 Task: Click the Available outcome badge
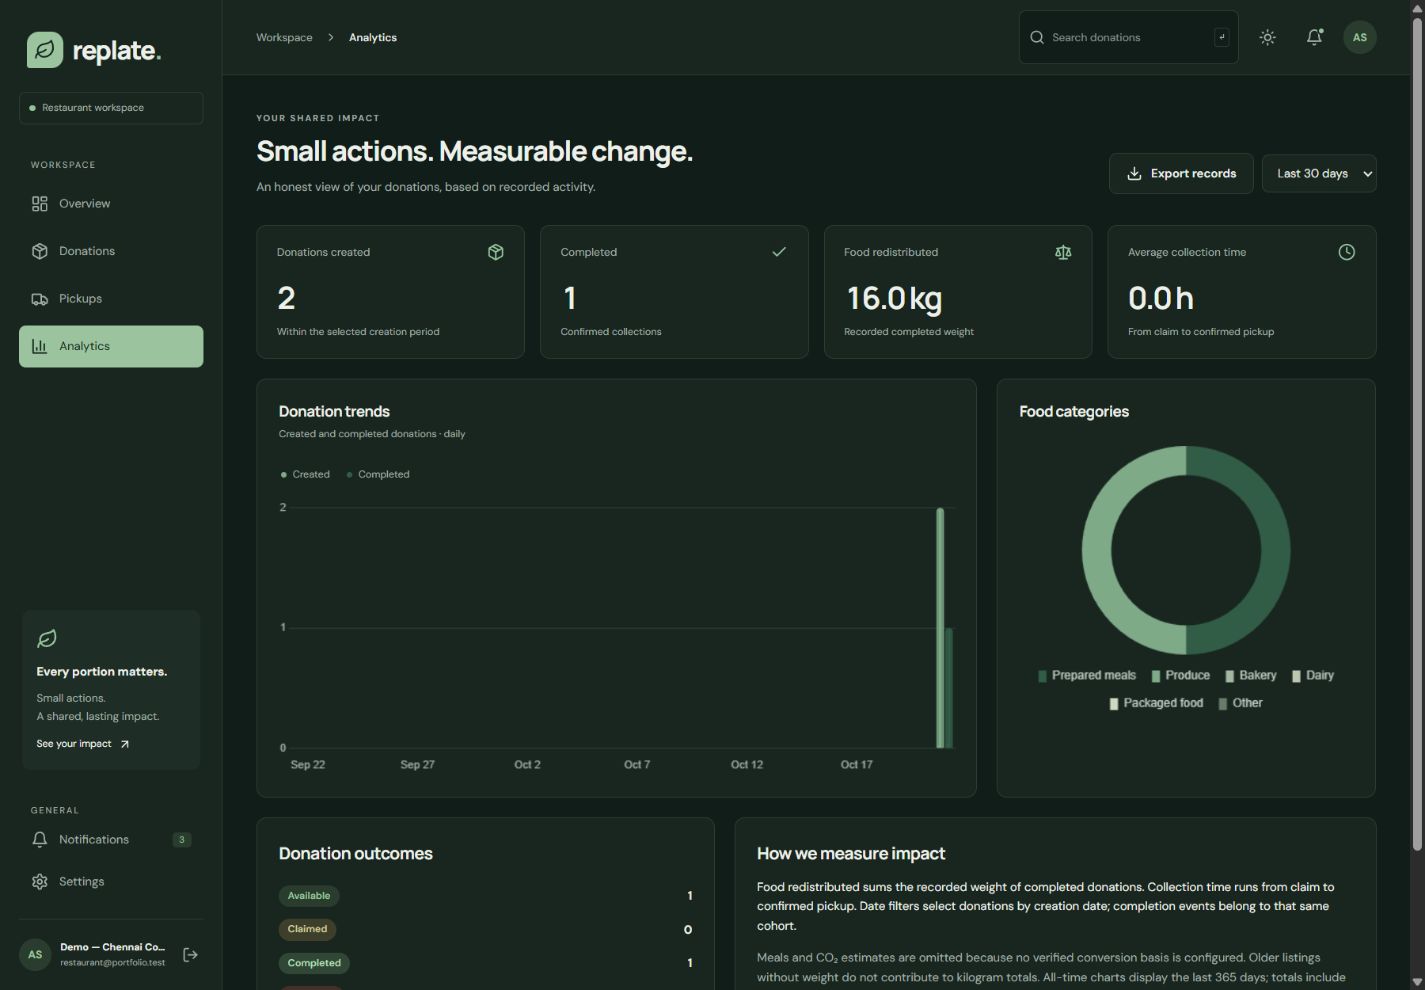(x=309, y=896)
